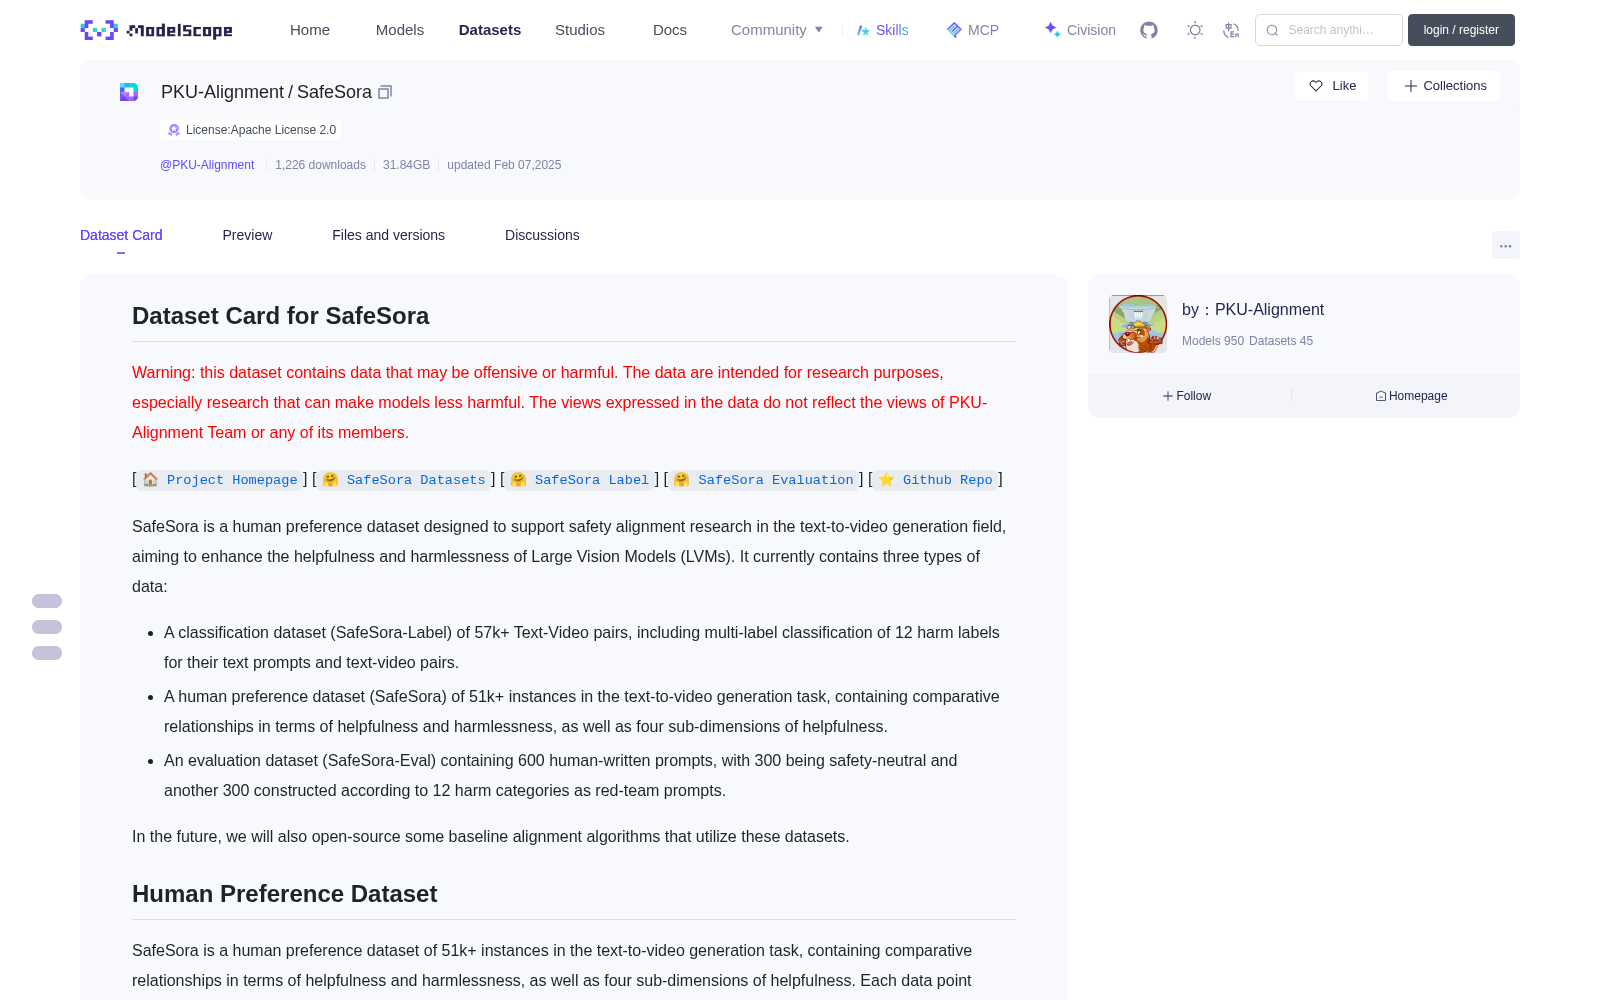Image resolution: width=1600 pixels, height=1000 pixels.
Task: Switch to the Preview tab
Action: point(247,235)
